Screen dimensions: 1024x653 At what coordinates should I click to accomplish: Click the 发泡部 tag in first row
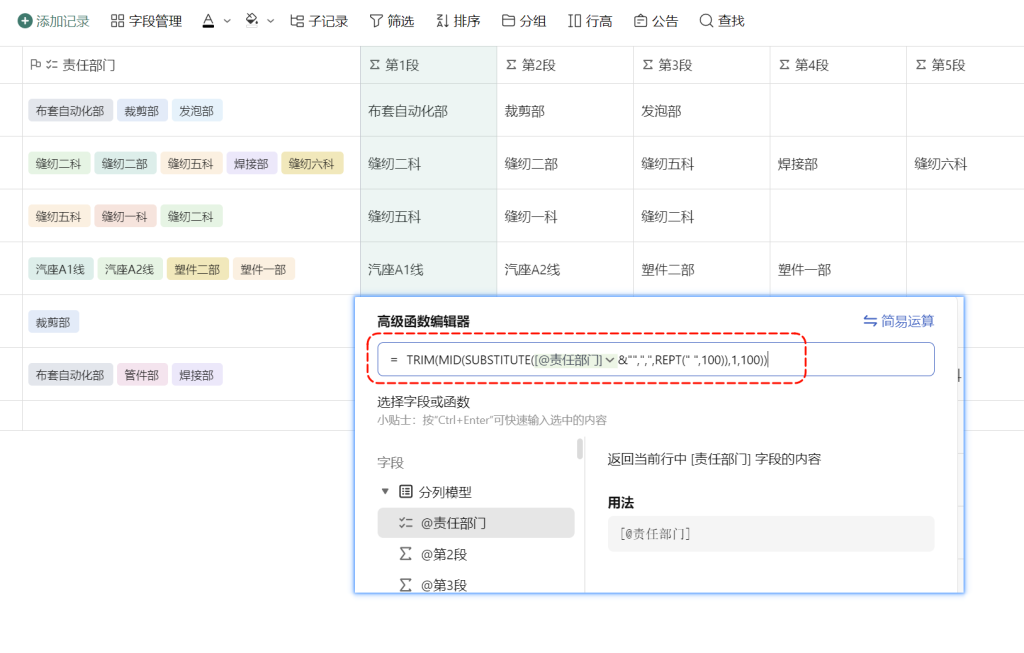[x=197, y=110]
